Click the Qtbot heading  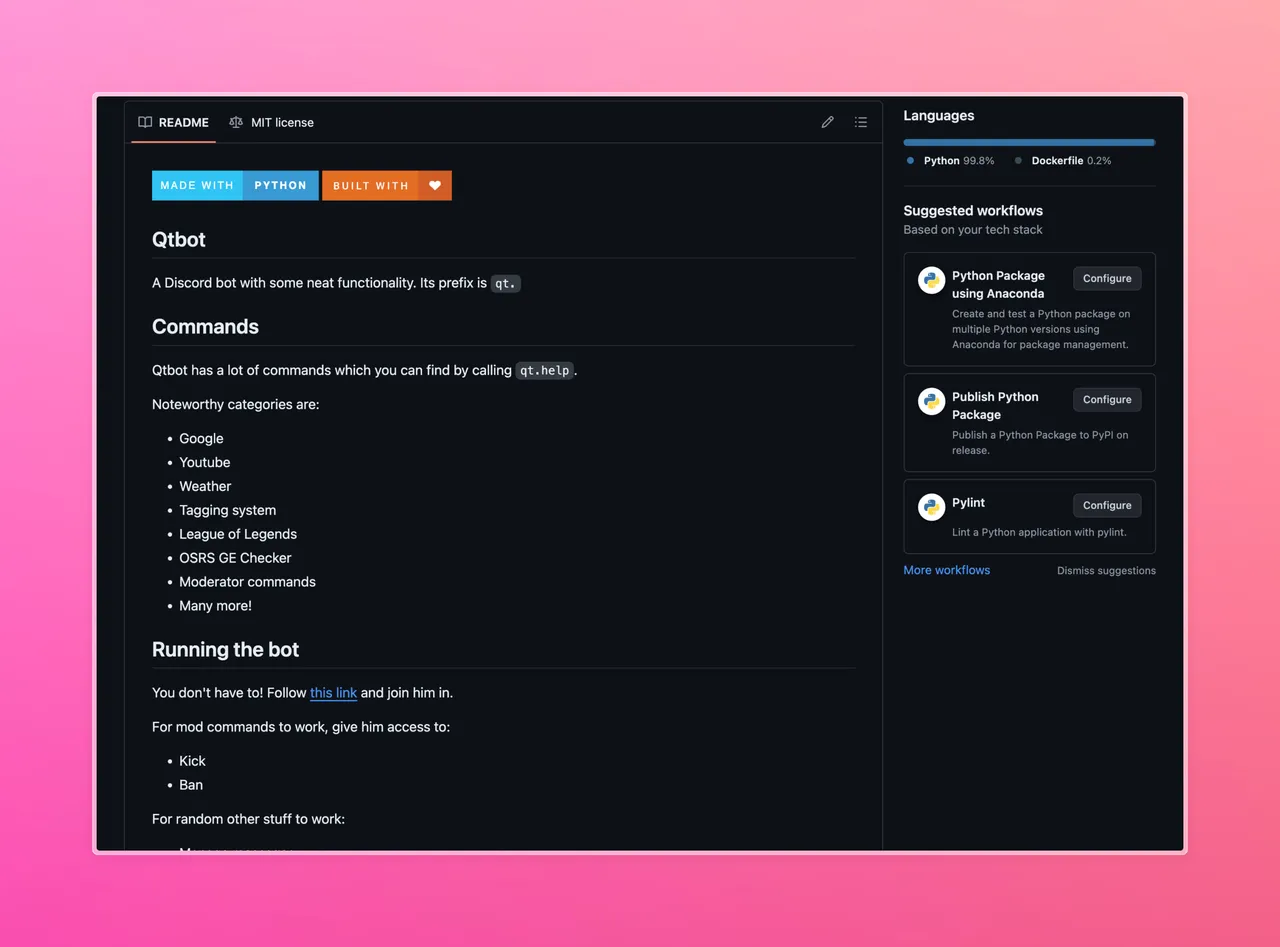click(179, 239)
